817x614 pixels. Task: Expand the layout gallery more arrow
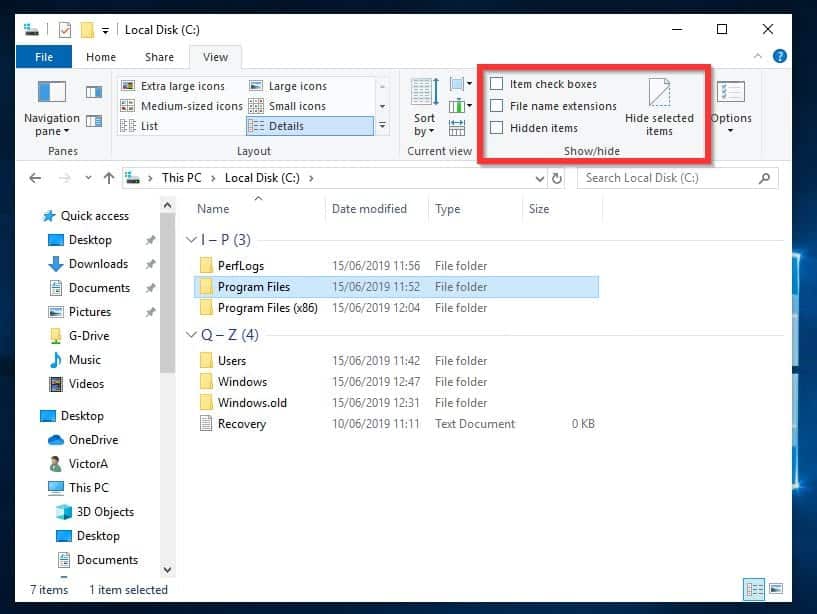(x=382, y=126)
